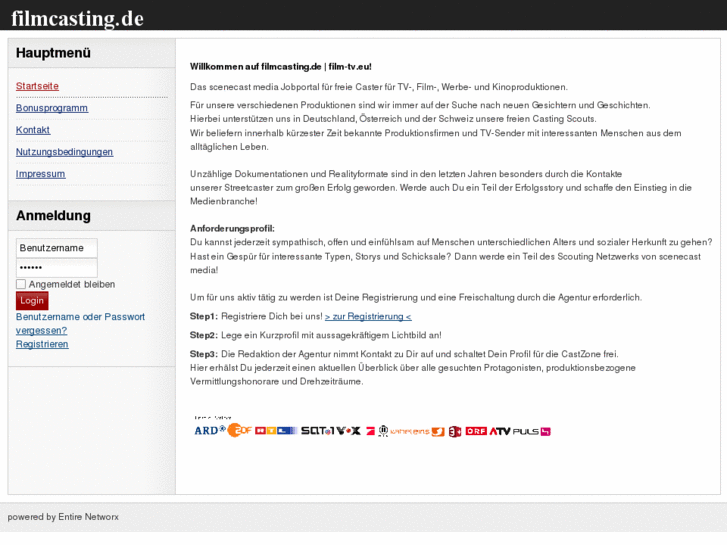This screenshot has height=545, width=727.
Task: Follow the '> zur Registrierung <' link
Action: (x=368, y=316)
